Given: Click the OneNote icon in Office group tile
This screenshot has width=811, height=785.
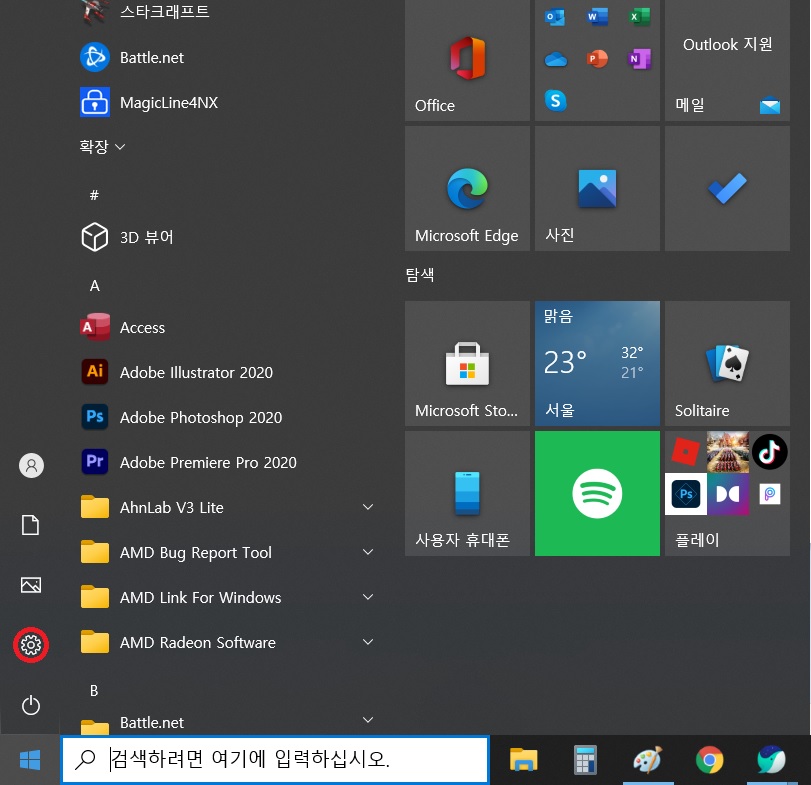Looking at the screenshot, I should coord(639,59).
